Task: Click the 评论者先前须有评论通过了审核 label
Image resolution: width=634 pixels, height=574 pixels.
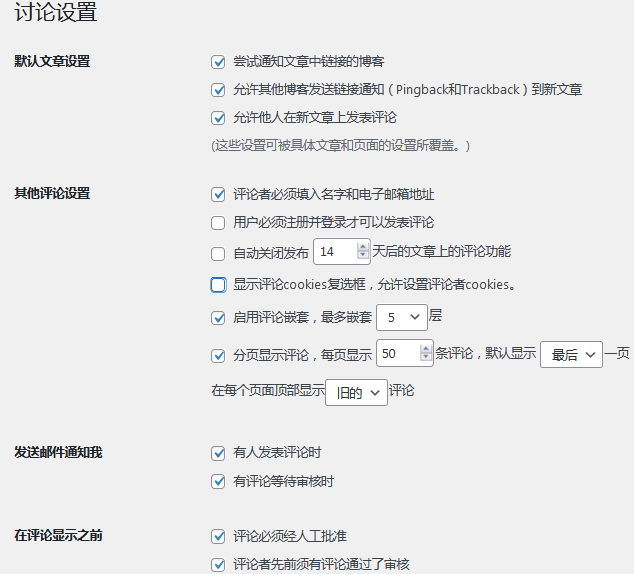Action: 321,564
